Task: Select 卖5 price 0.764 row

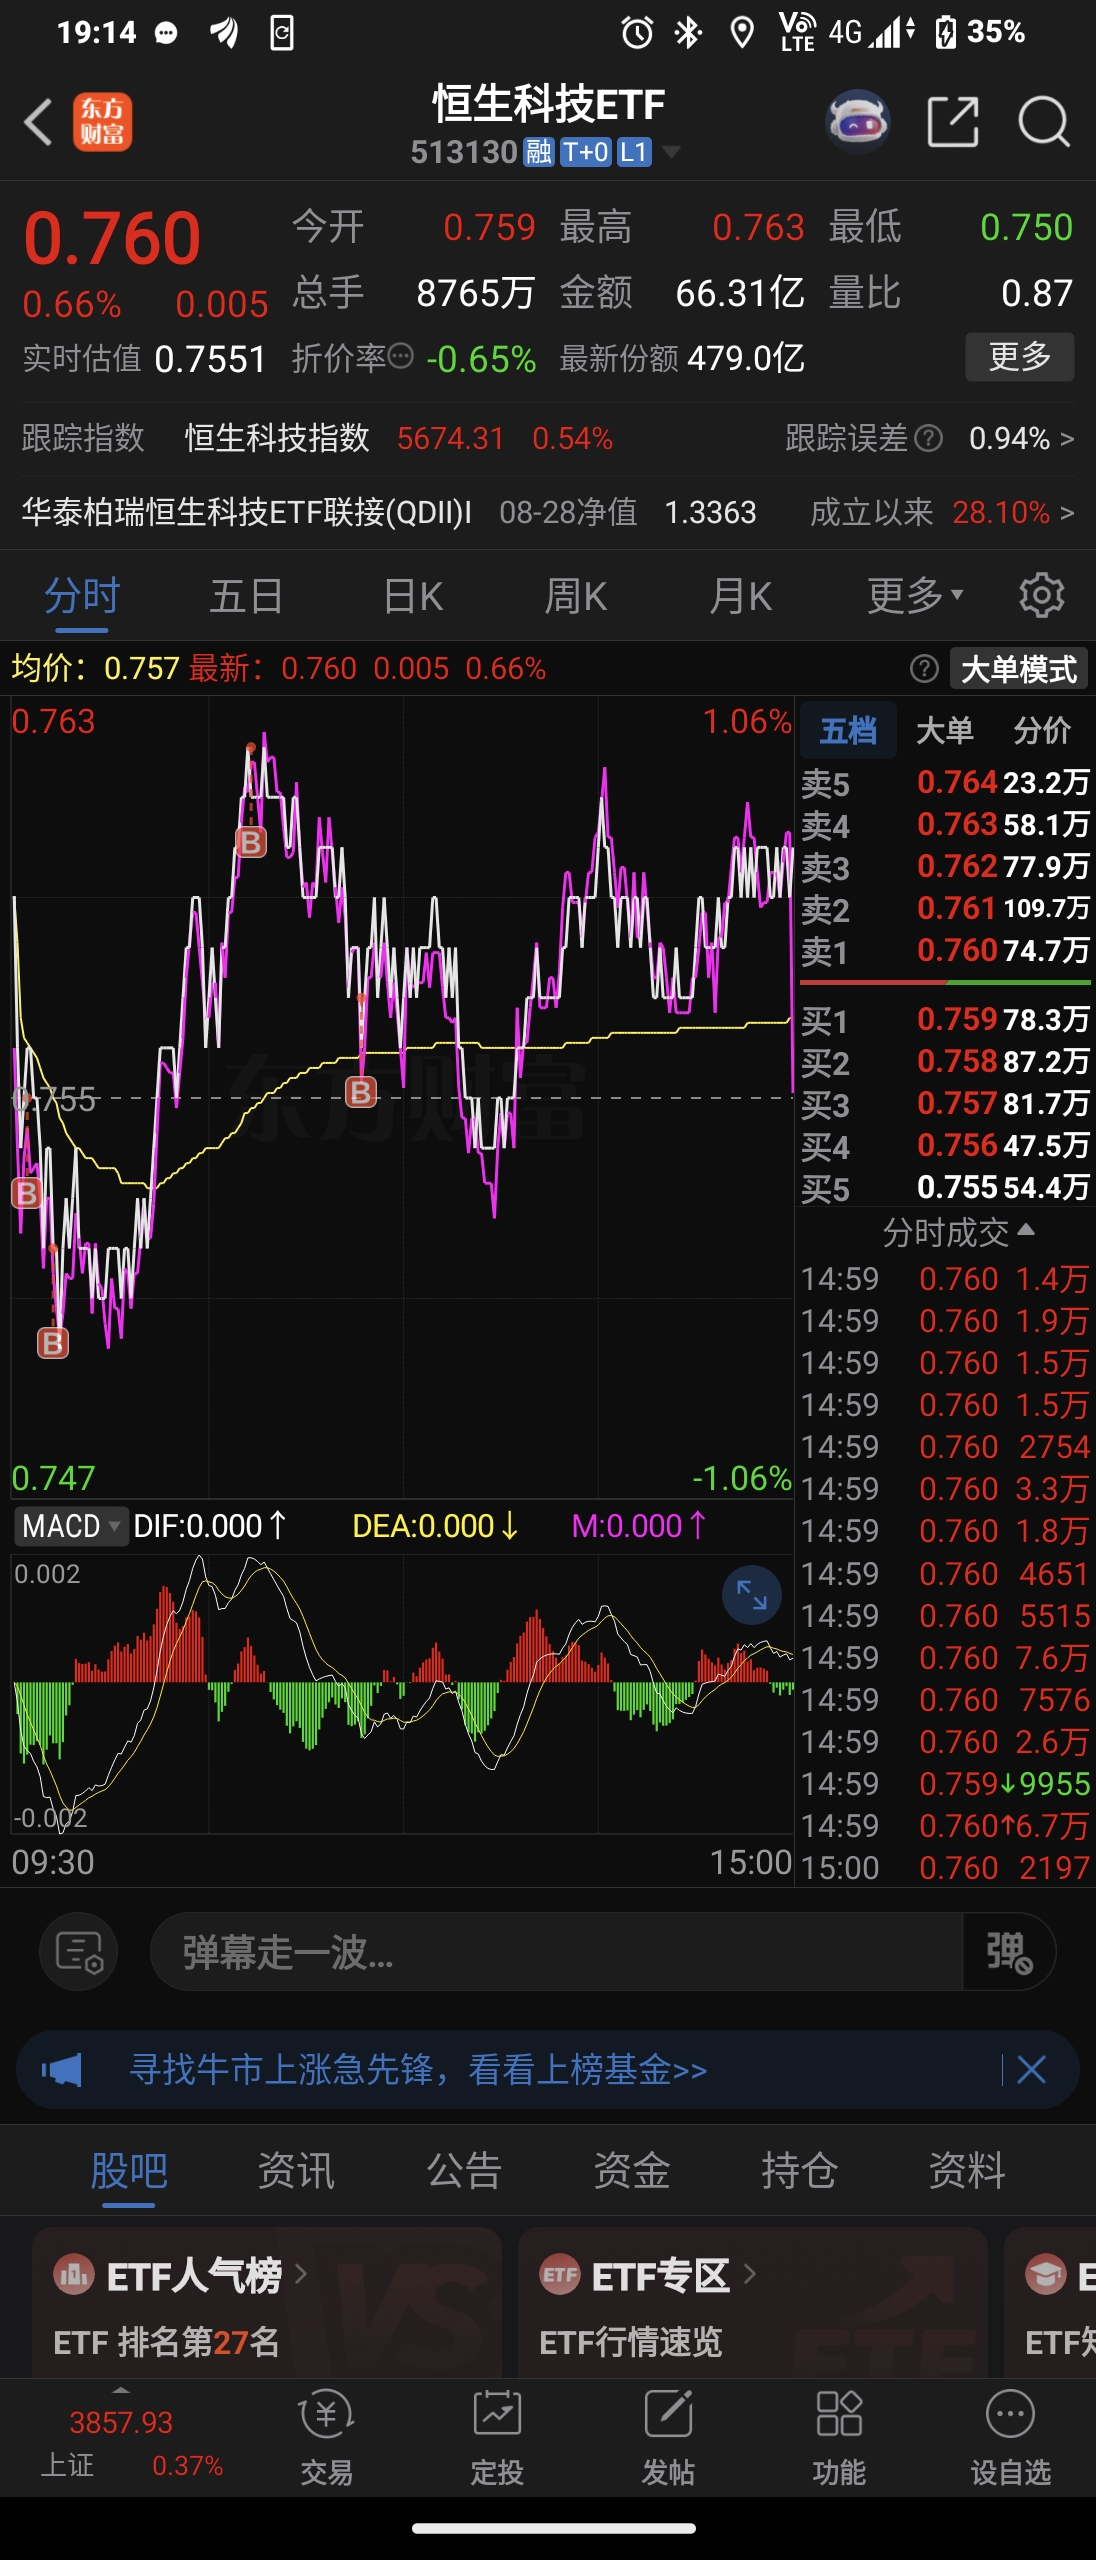Action: [945, 782]
